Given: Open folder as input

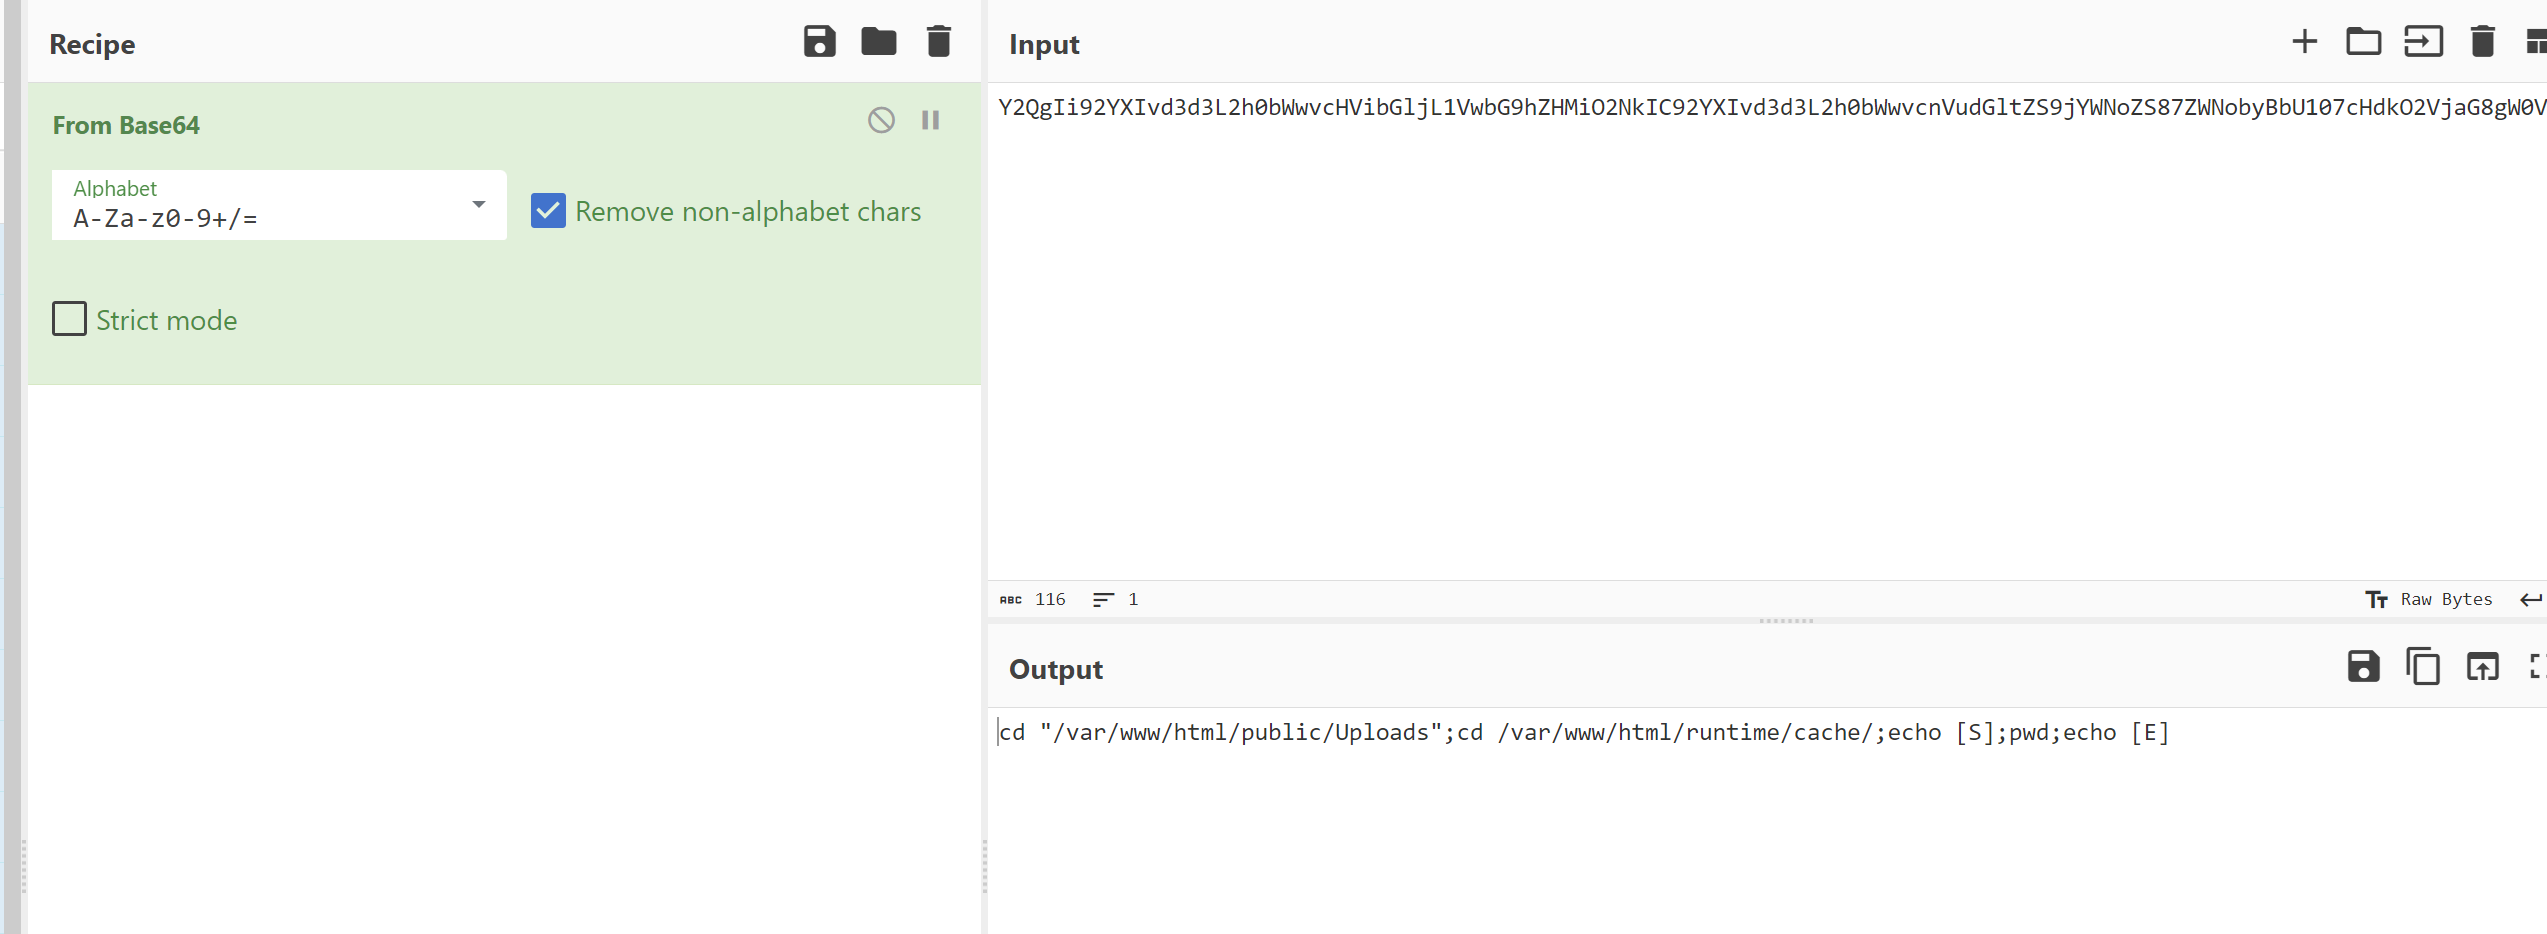Looking at the screenshot, I should click(2363, 42).
